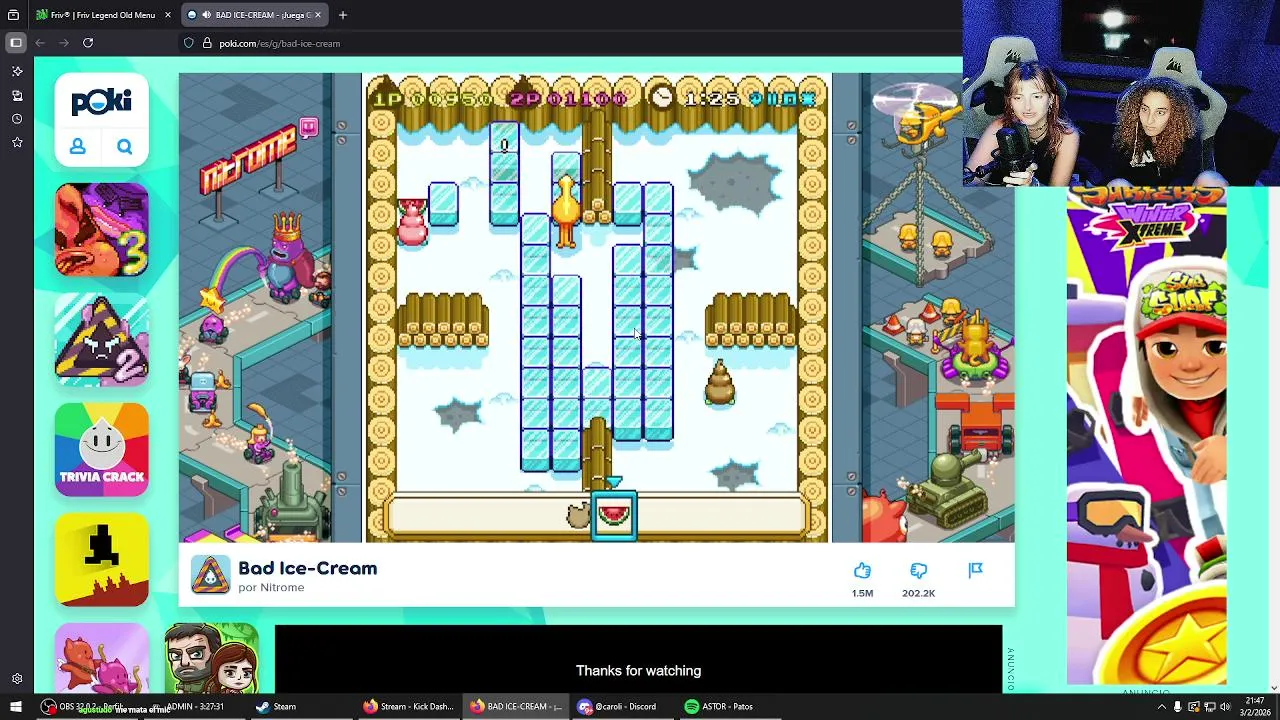Close the Friv Legend Old Menu tab
The width and height of the screenshot is (1280, 720).
(168, 15)
